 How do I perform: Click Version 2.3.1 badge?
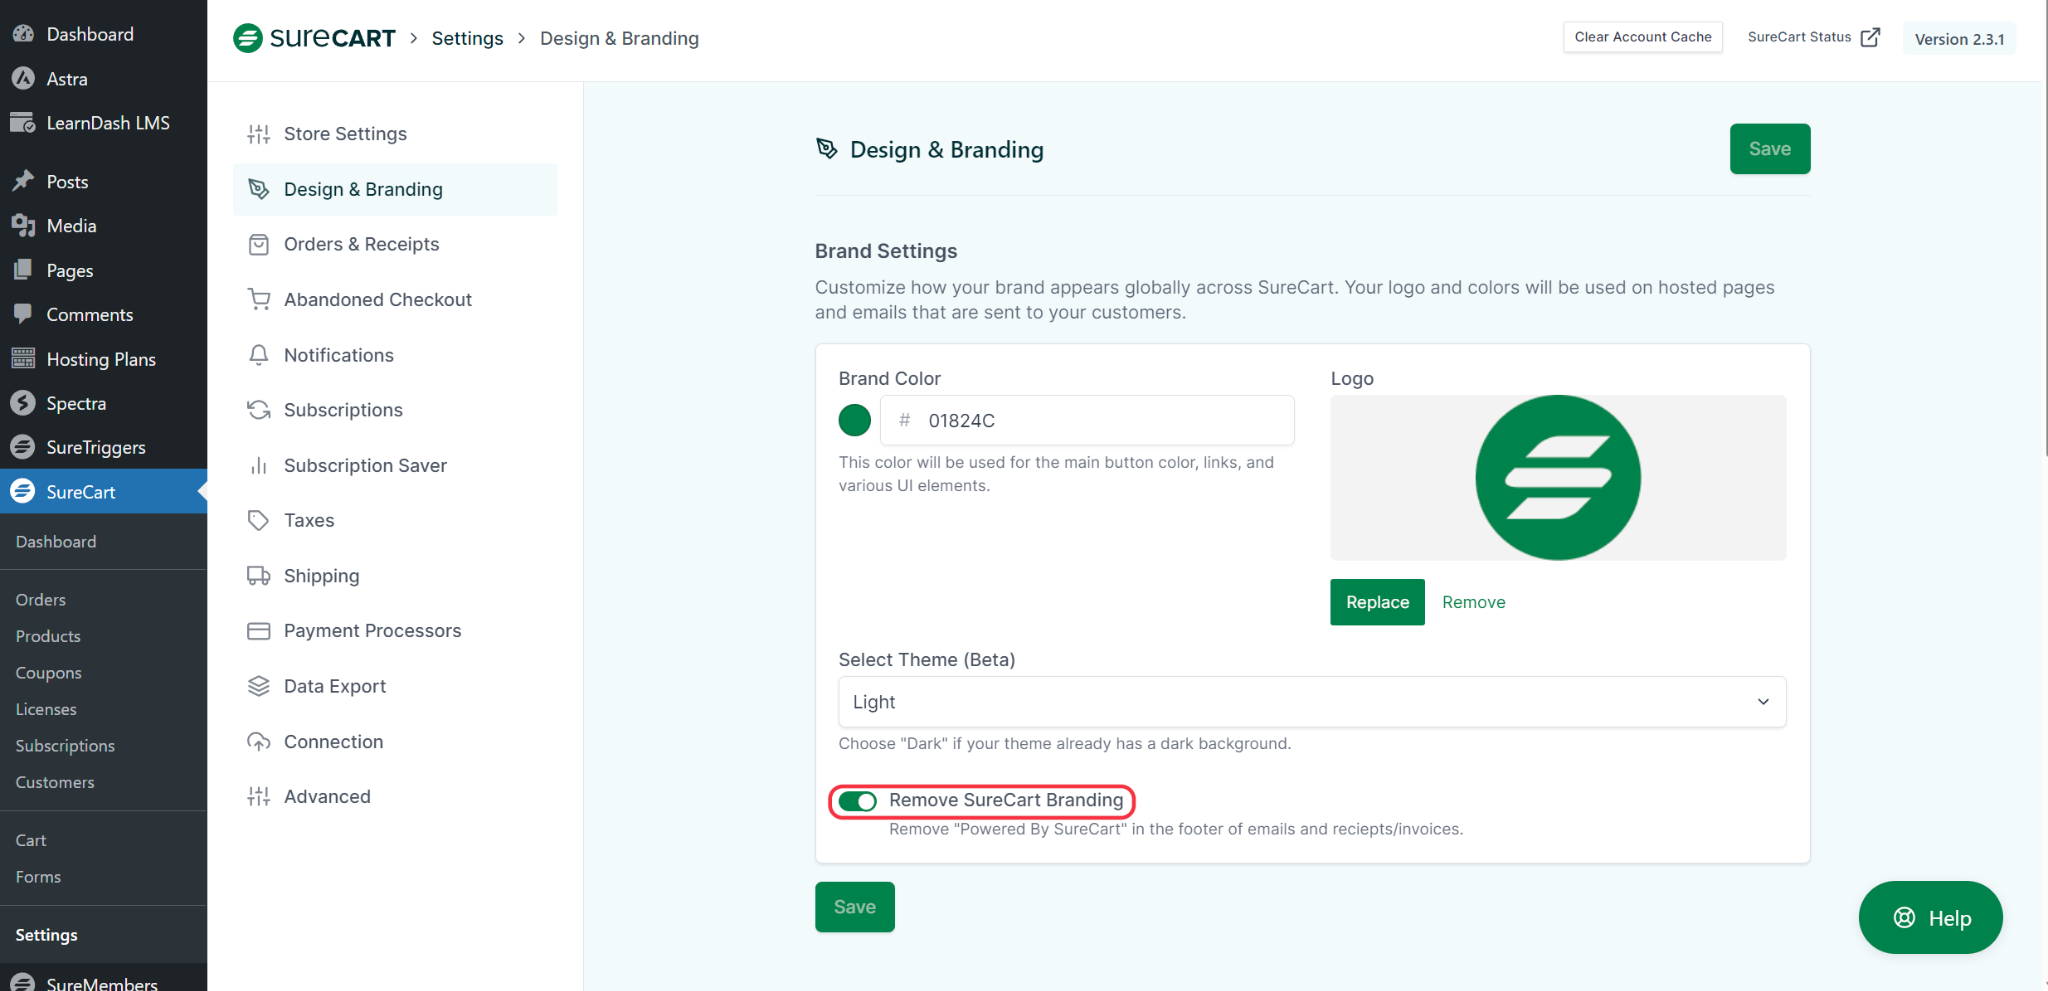1959,39
